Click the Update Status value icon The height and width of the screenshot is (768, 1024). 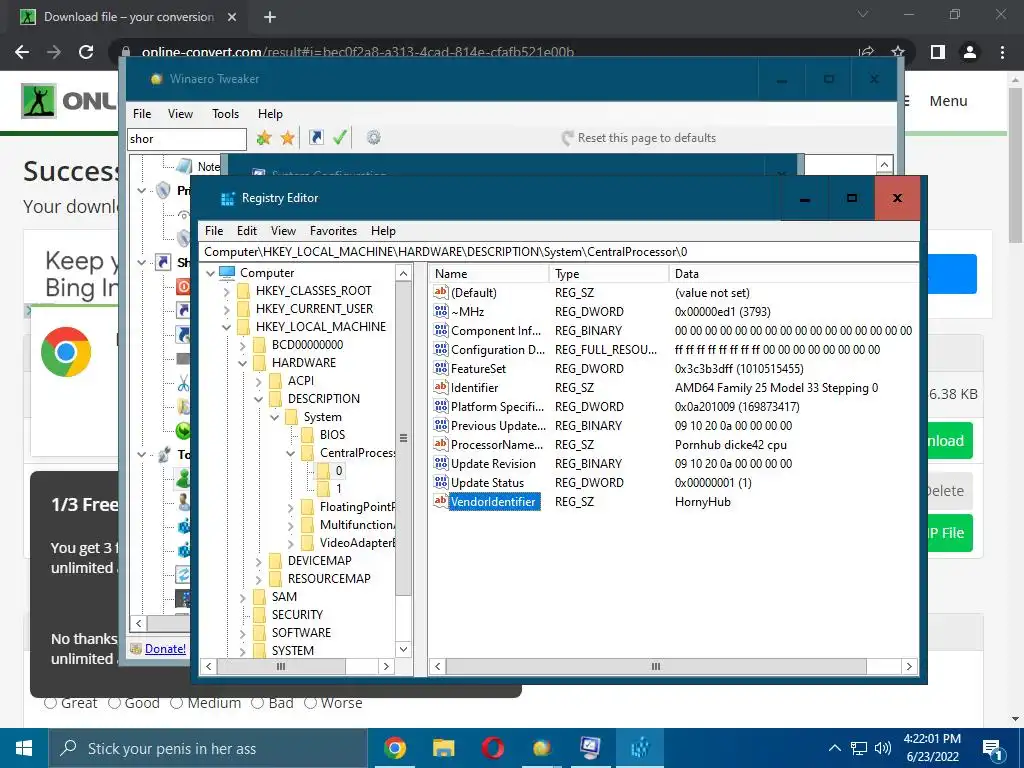pyautogui.click(x=441, y=483)
